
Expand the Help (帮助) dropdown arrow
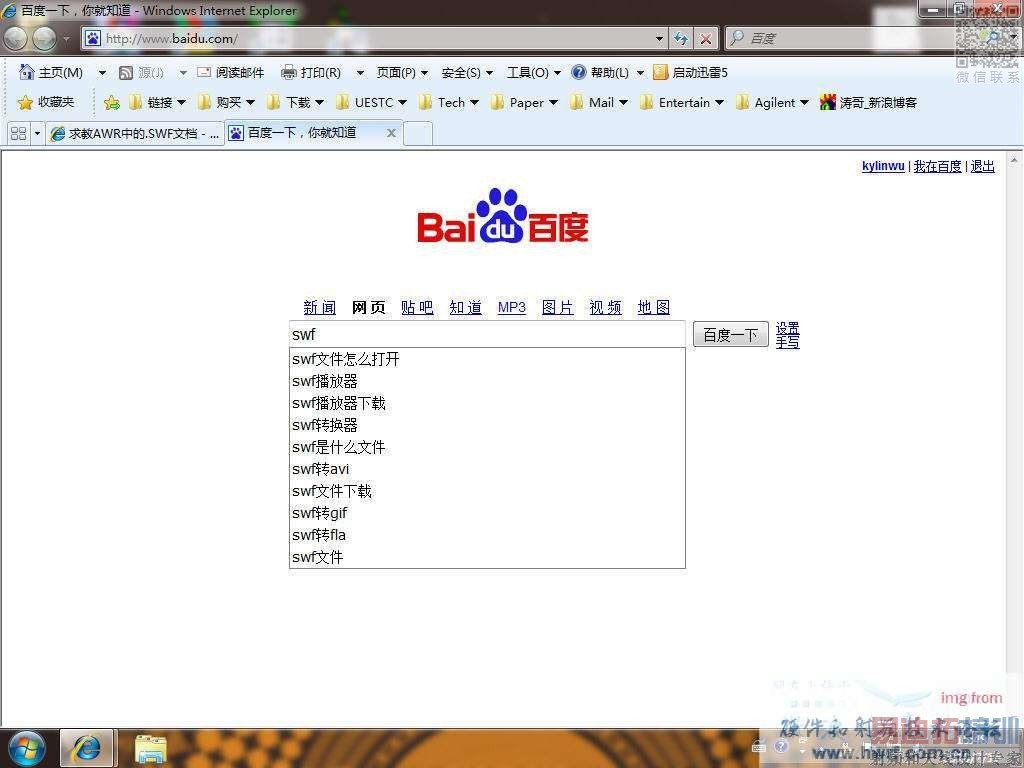click(x=640, y=72)
